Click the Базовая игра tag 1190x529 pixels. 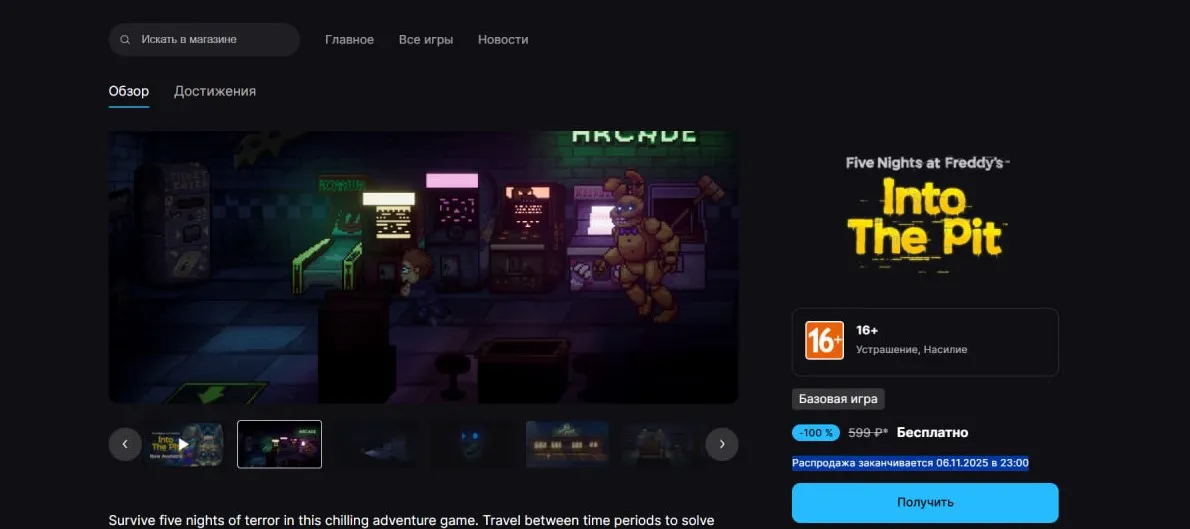[838, 399]
